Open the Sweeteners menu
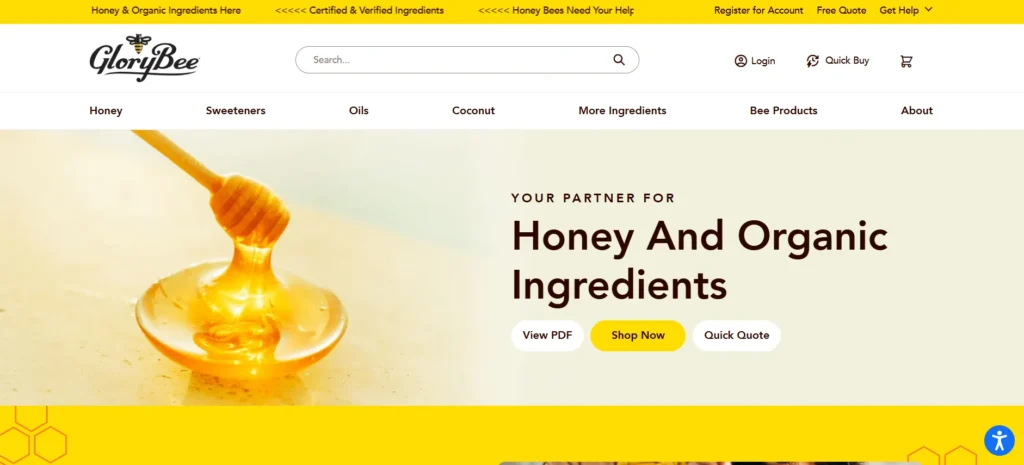 click(x=236, y=110)
